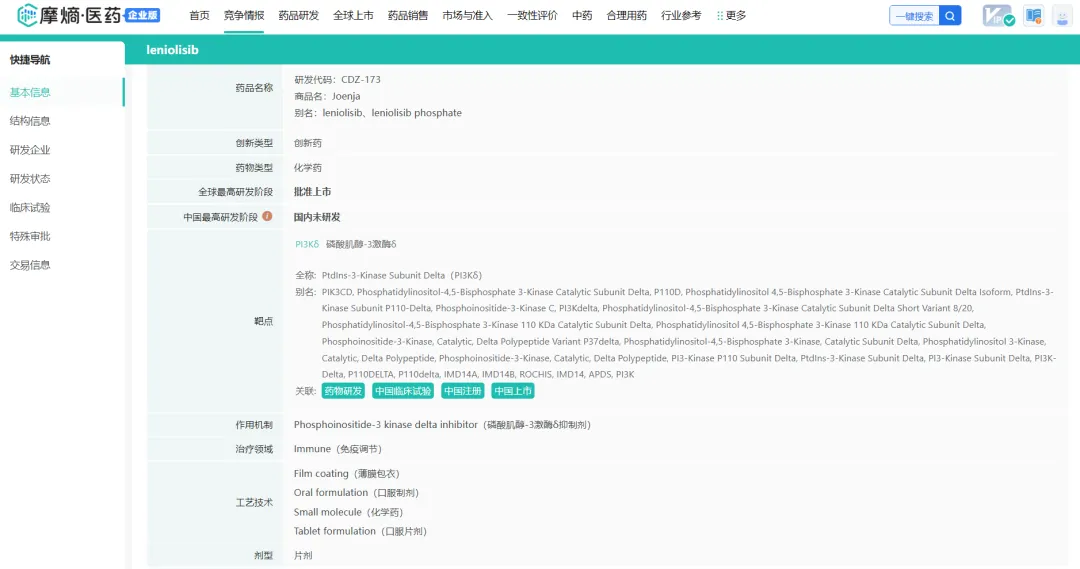The width and height of the screenshot is (1080, 569).
Task: Open the VIP membership badge icon
Action: point(997,16)
